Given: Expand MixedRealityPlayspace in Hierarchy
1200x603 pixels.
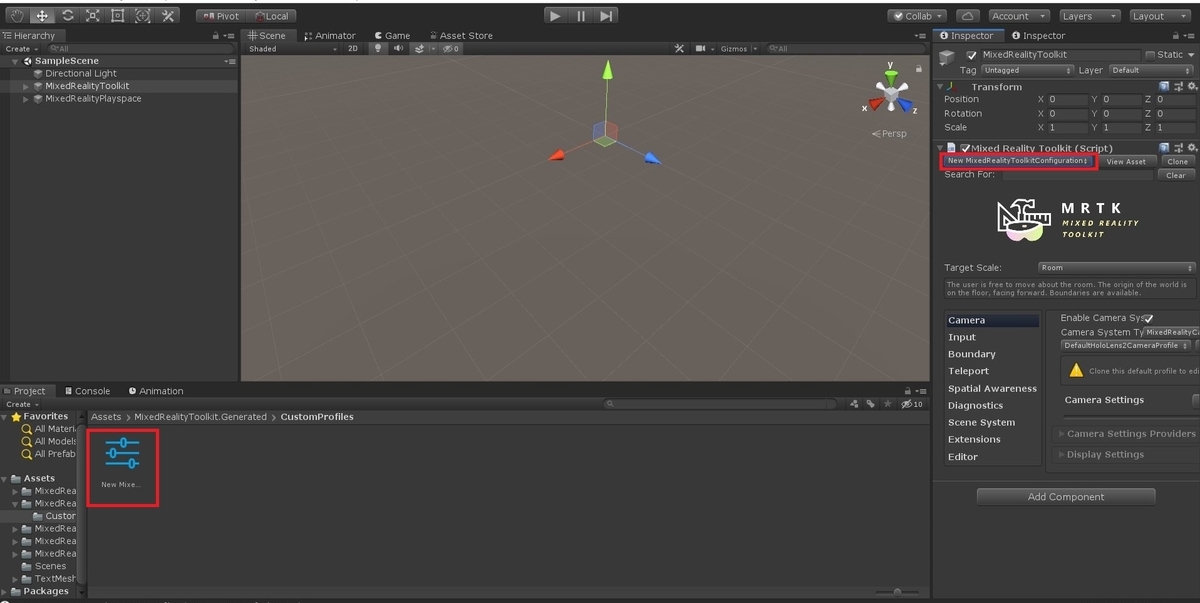Looking at the screenshot, I should [26, 99].
